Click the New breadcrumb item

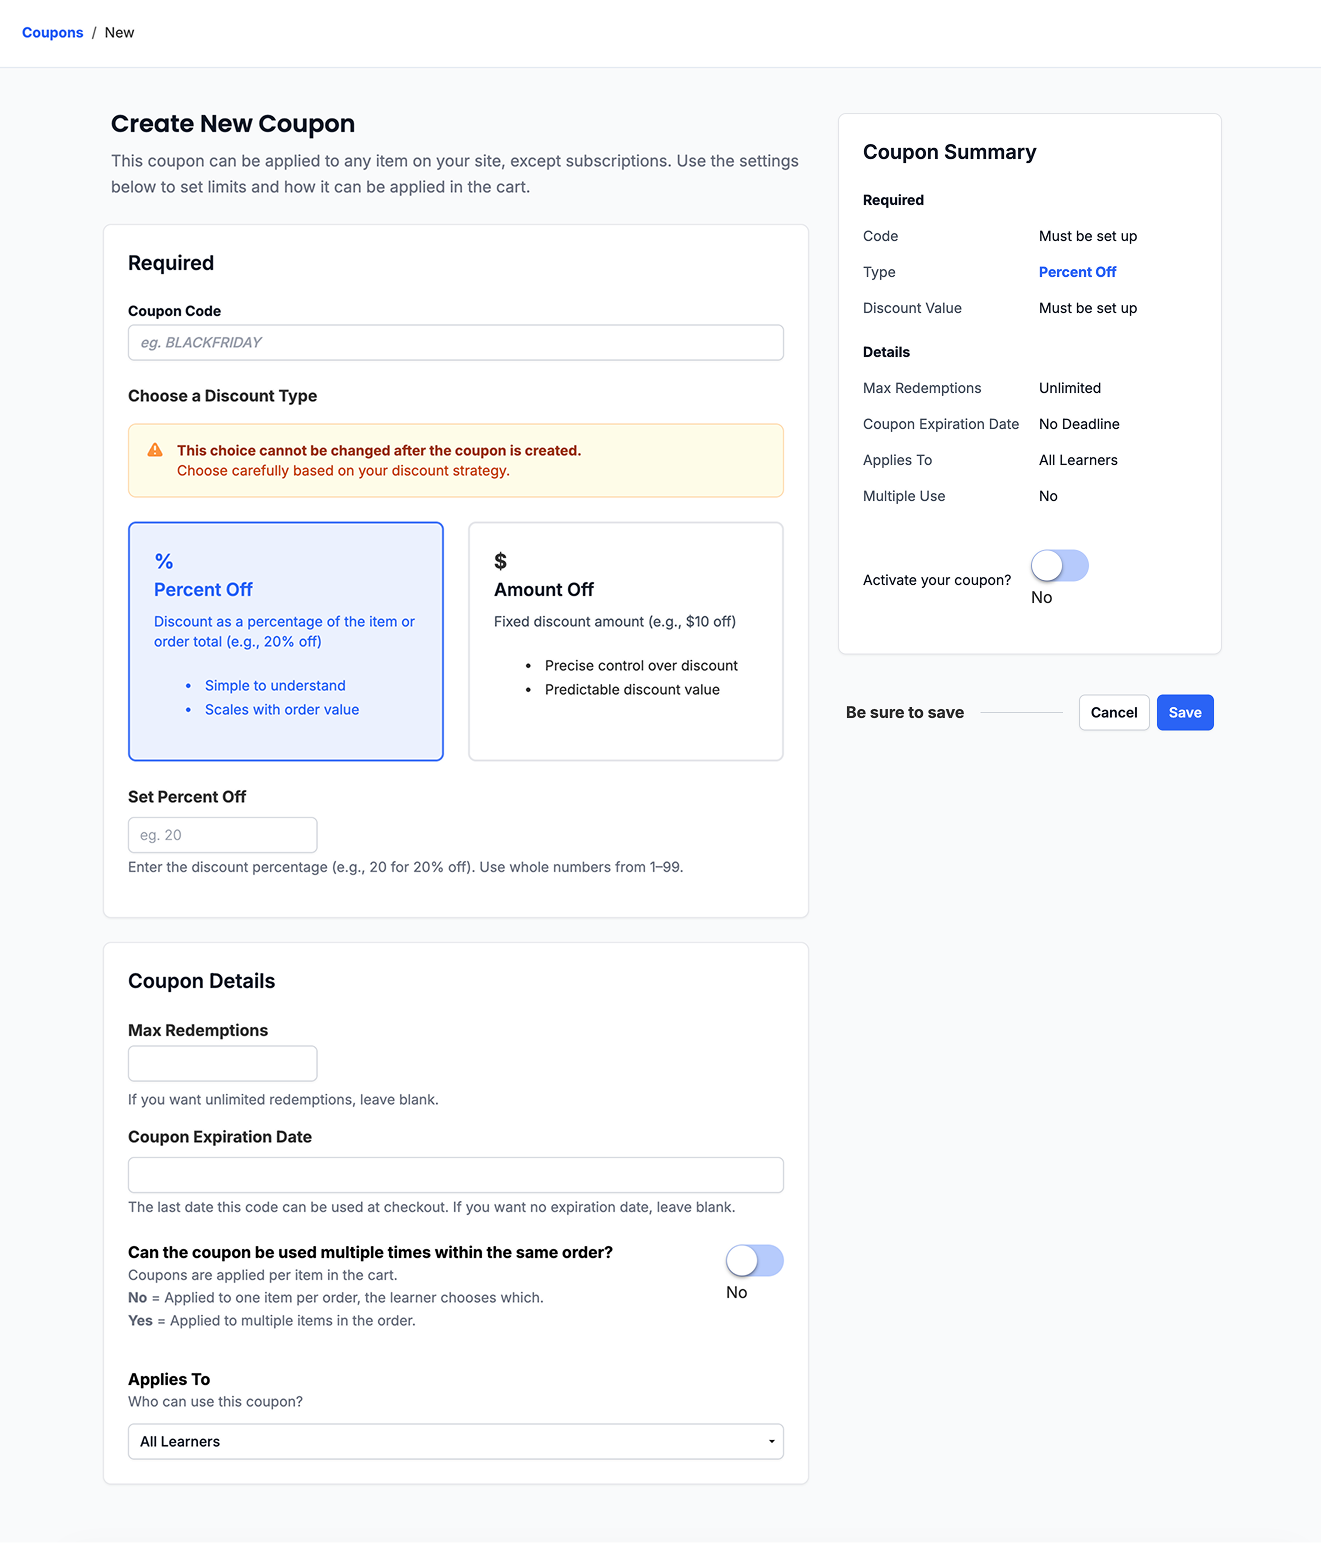(x=119, y=33)
